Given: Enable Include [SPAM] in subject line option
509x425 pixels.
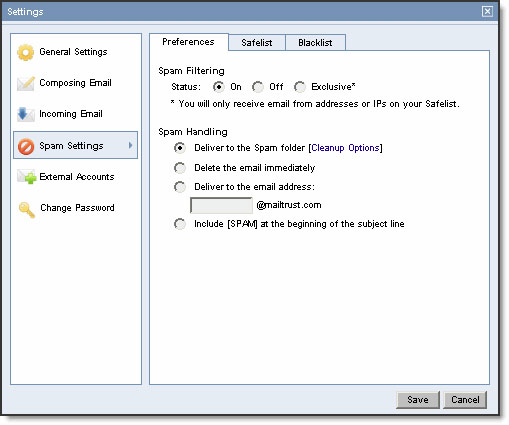Looking at the screenshot, I should tap(180, 224).
